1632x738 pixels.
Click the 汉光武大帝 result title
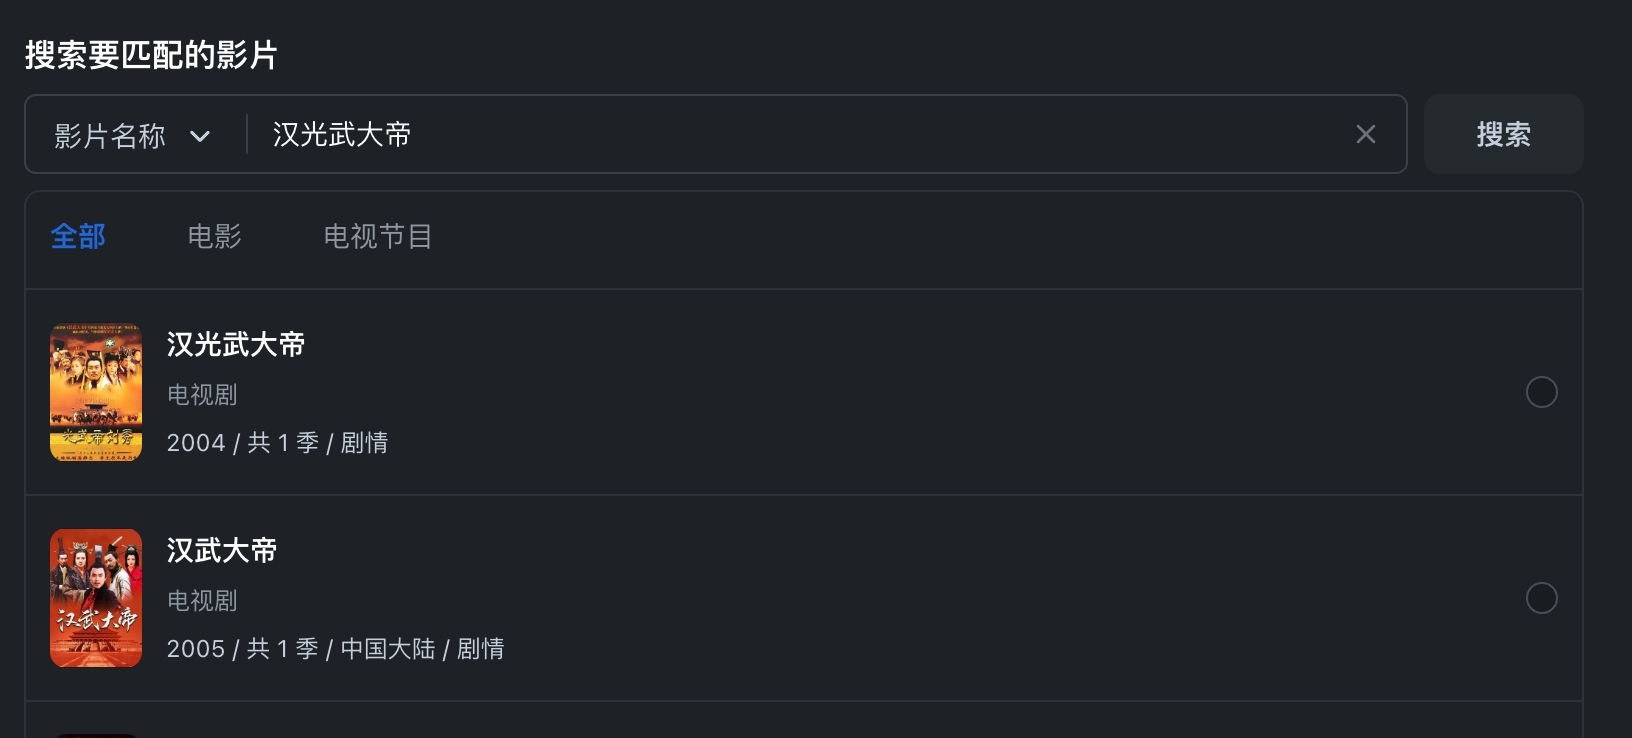pos(236,345)
